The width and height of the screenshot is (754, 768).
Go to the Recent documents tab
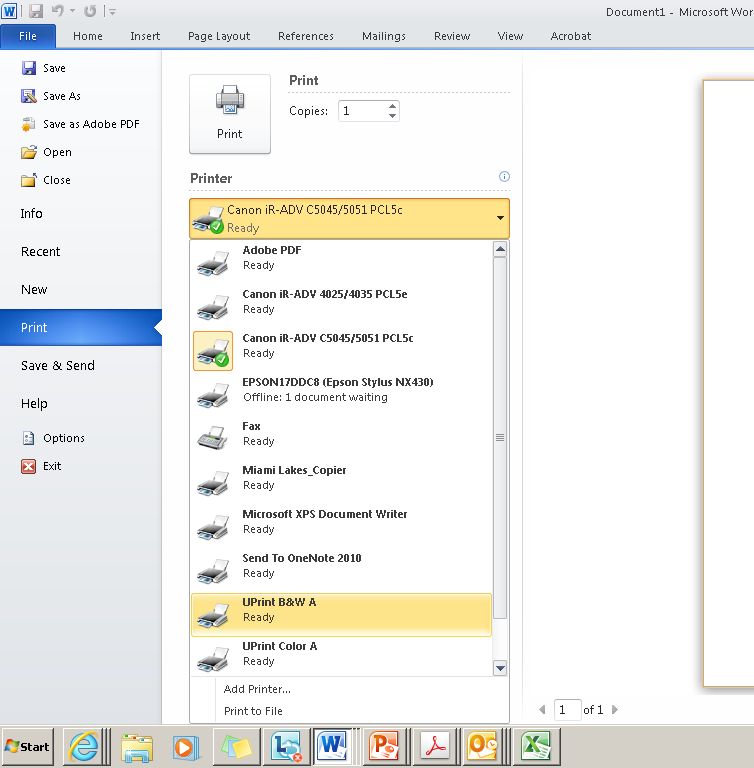[x=40, y=252]
